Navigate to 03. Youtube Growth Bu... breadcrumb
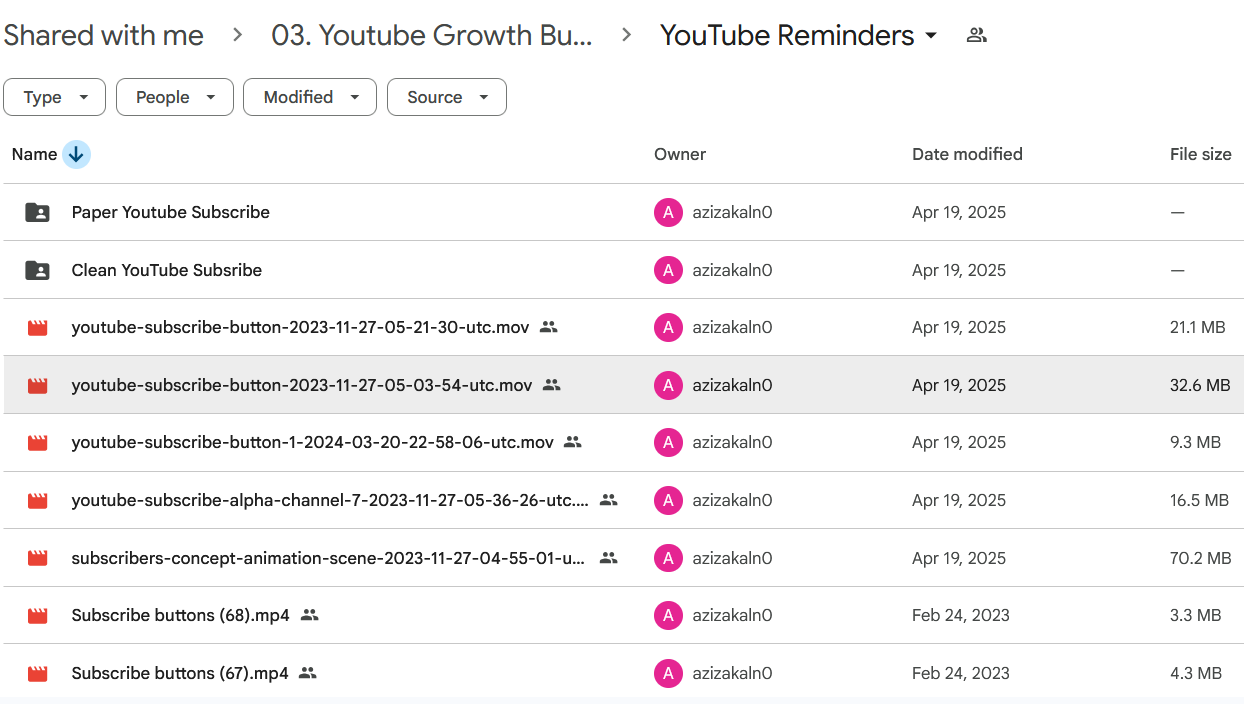 (x=431, y=36)
